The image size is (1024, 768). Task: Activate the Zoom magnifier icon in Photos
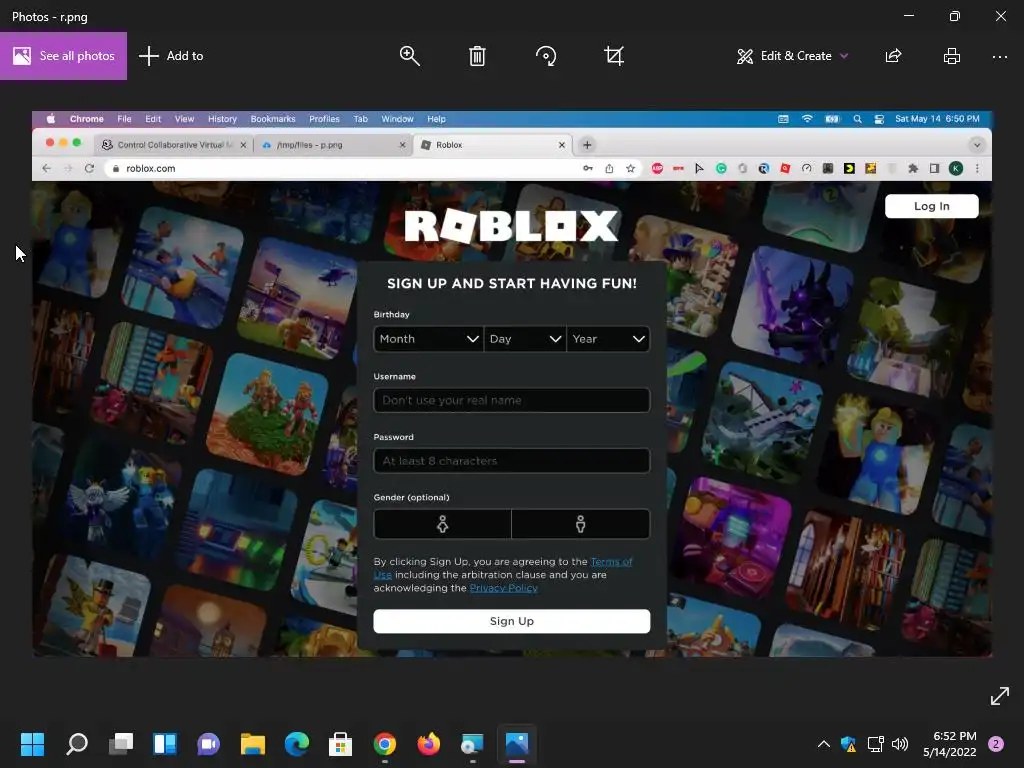pos(409,56)
